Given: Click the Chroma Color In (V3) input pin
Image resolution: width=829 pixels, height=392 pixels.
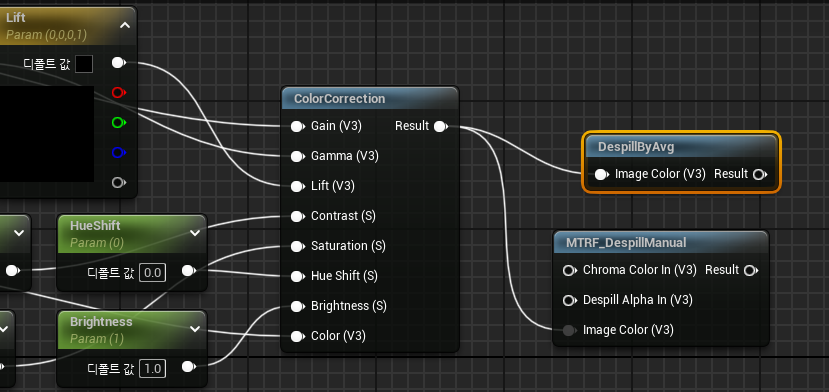Looking at the screenshot, I should (x=569, y=270).
